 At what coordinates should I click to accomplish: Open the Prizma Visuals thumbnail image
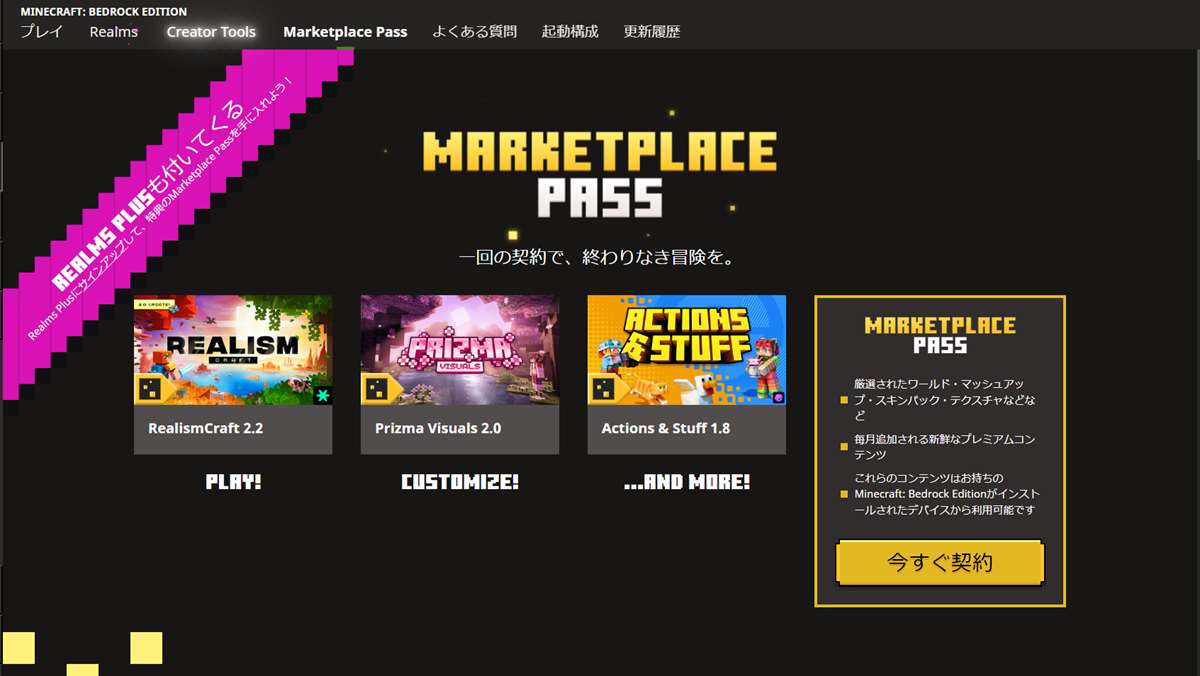[x=460, y=350]
